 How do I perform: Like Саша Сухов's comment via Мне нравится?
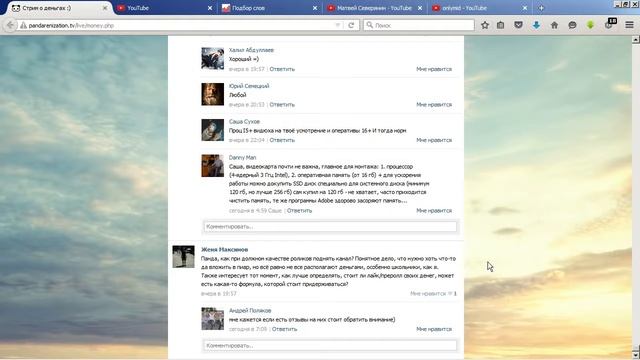click(x=434, y=140)
